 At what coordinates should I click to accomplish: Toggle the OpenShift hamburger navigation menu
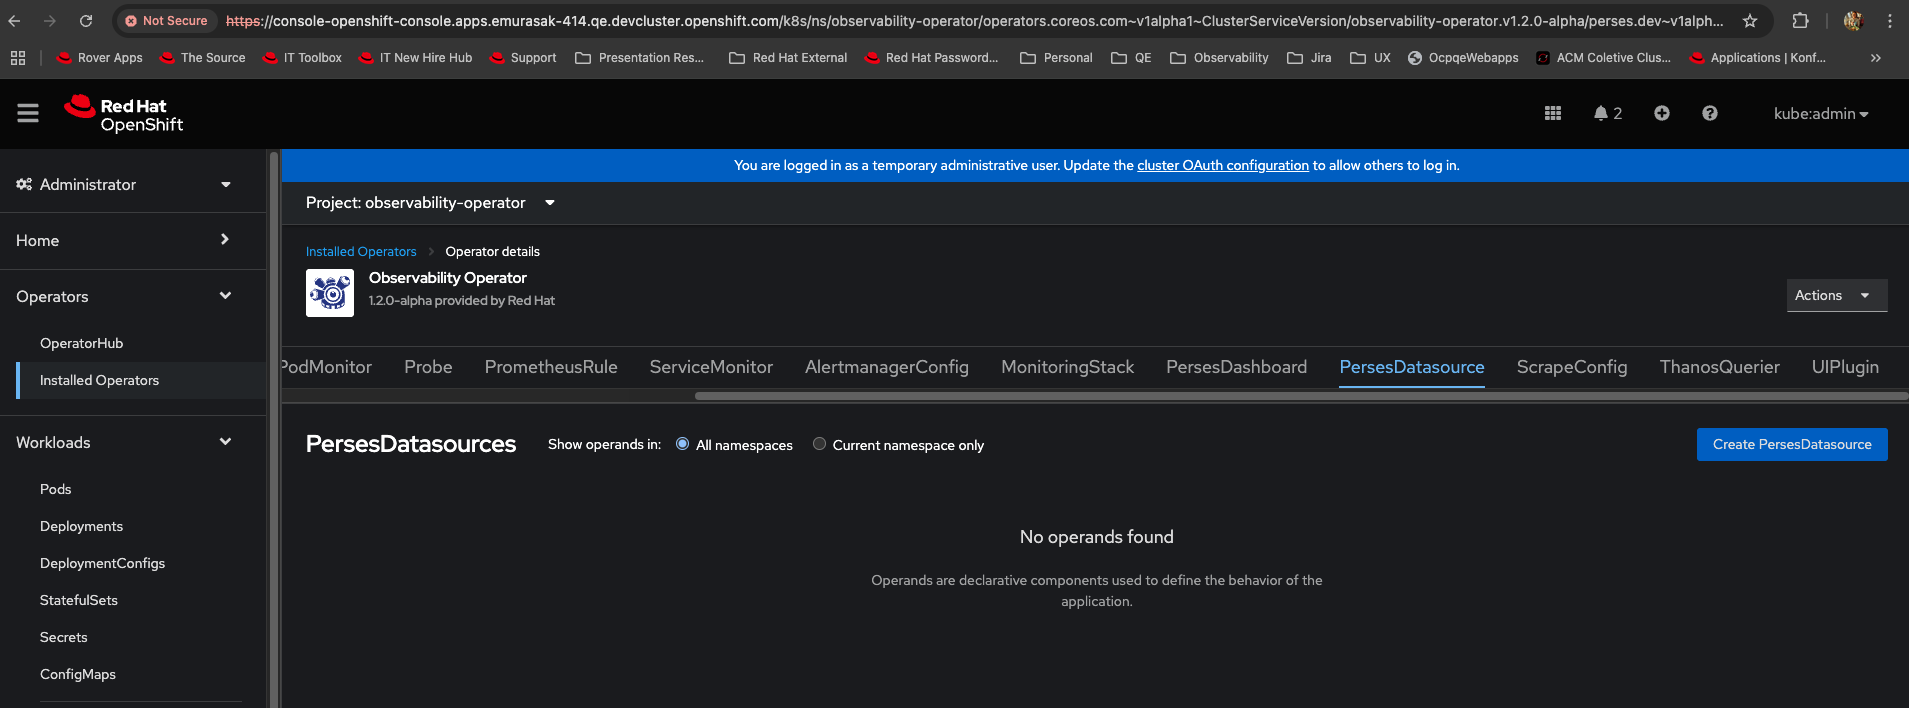[28, 114]
